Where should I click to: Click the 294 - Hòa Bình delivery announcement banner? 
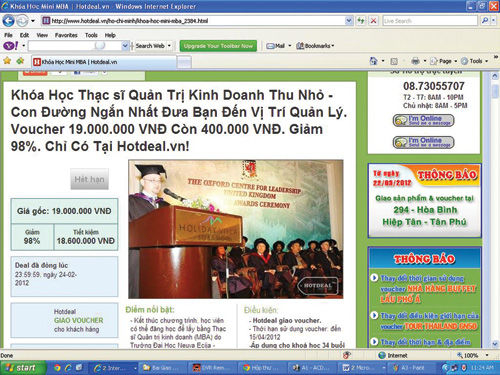(424, 201)
